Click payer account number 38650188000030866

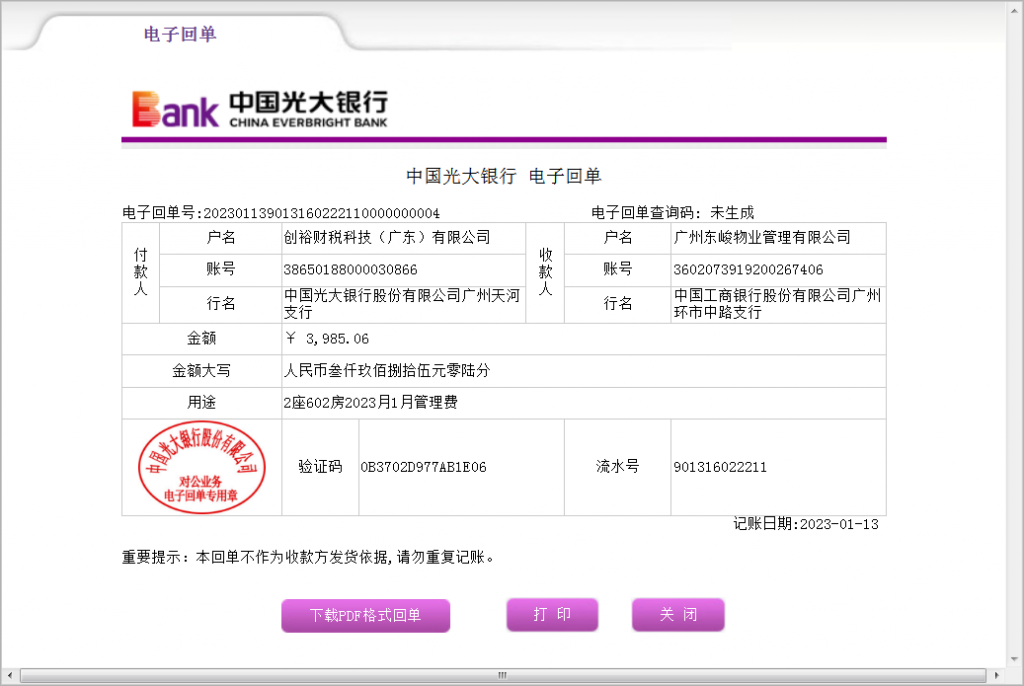(351, 270)
